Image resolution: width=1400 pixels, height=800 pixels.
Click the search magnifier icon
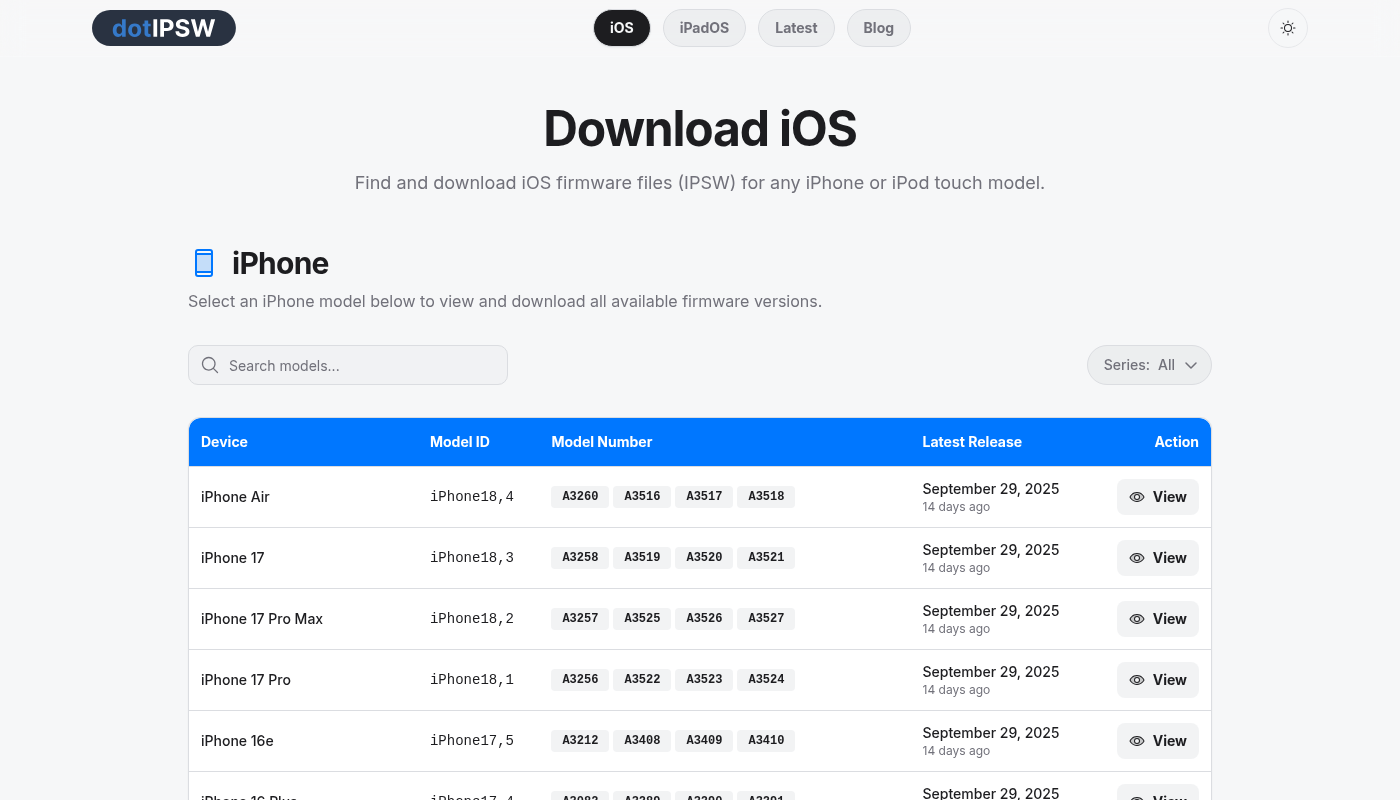[210, 365]
